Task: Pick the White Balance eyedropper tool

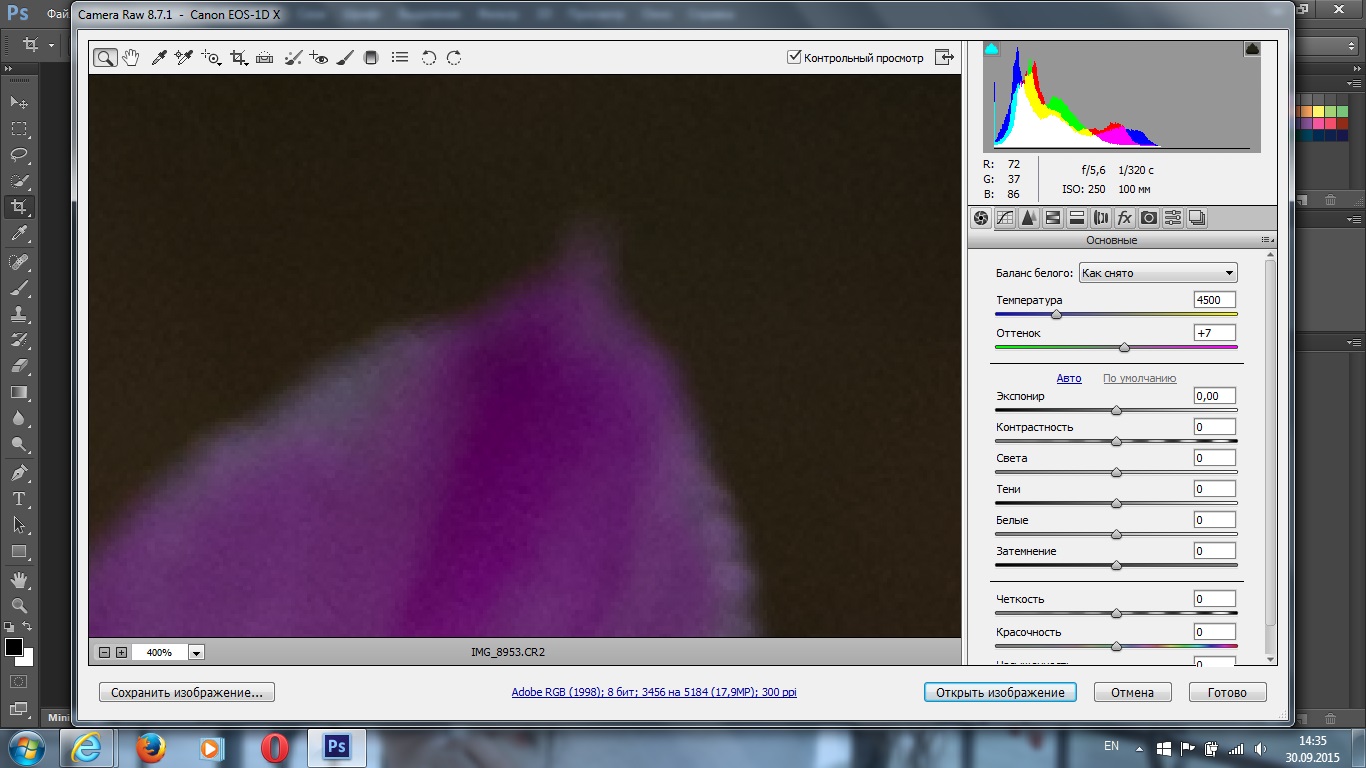Action: (x=158, y=58)
